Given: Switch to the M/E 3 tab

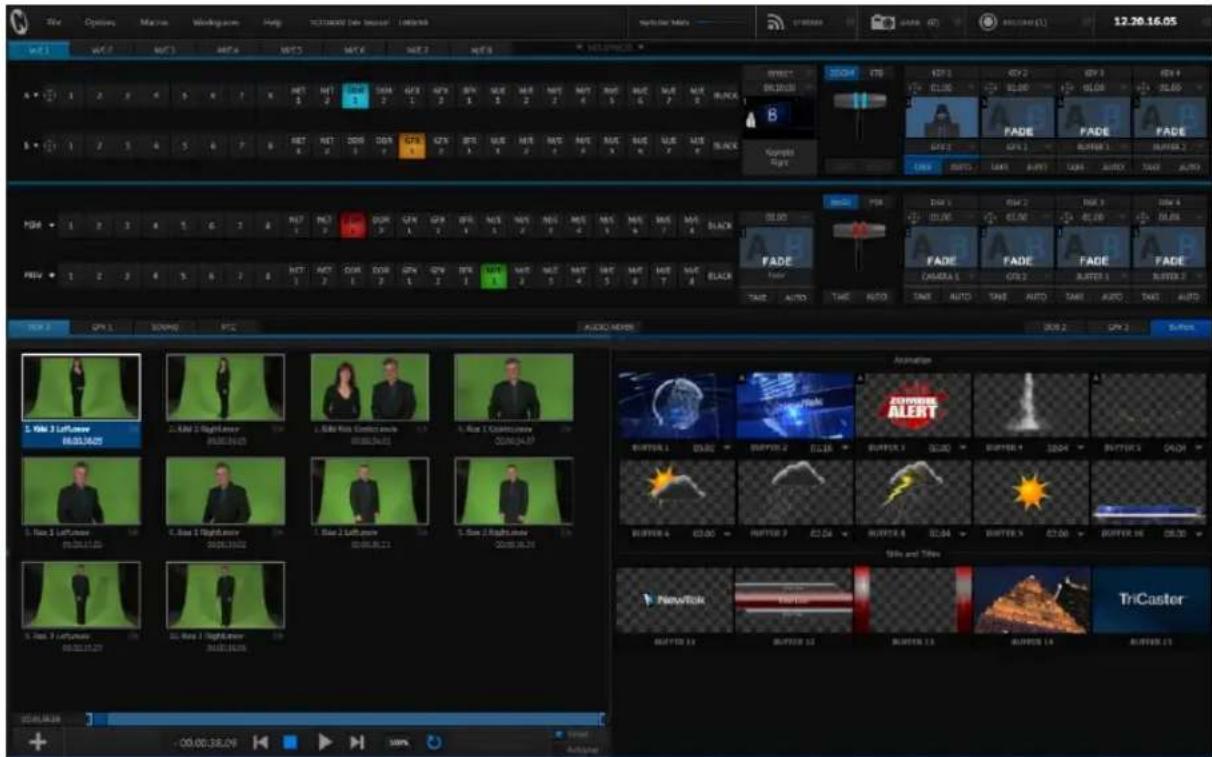Looking at the screenshot, I should click(x=163, y=48).
